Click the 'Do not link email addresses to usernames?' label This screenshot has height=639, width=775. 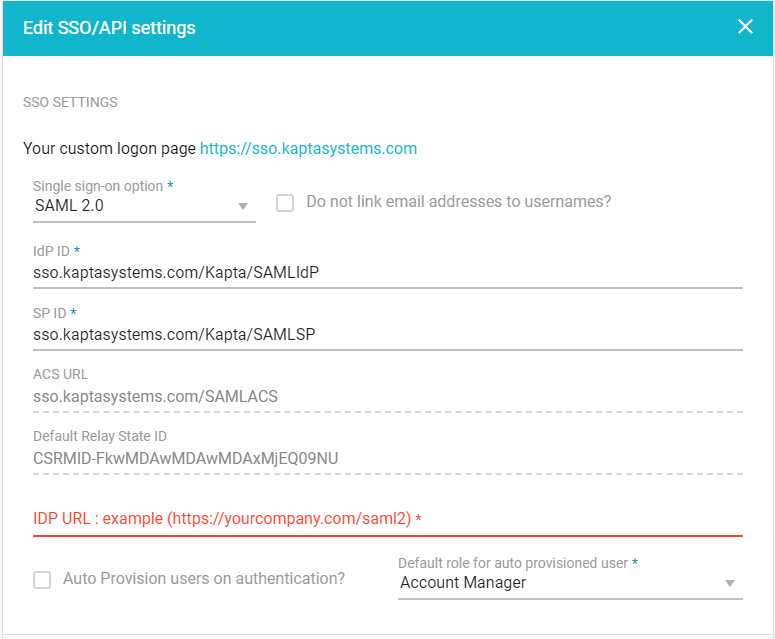point(458,202)
